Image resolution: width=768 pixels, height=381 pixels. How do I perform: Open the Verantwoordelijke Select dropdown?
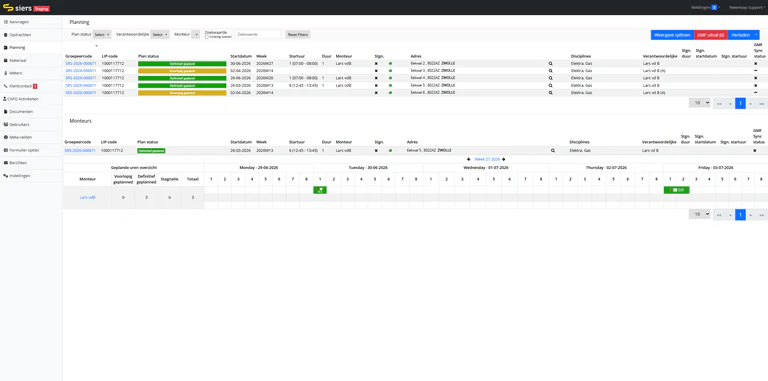tap(160, 34)
